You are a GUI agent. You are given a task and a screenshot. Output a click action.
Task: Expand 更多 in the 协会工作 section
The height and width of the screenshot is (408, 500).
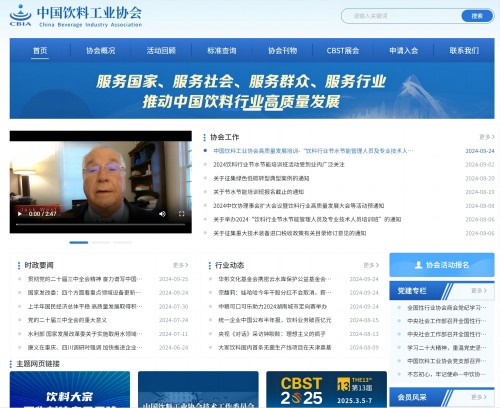coord(487,137)
